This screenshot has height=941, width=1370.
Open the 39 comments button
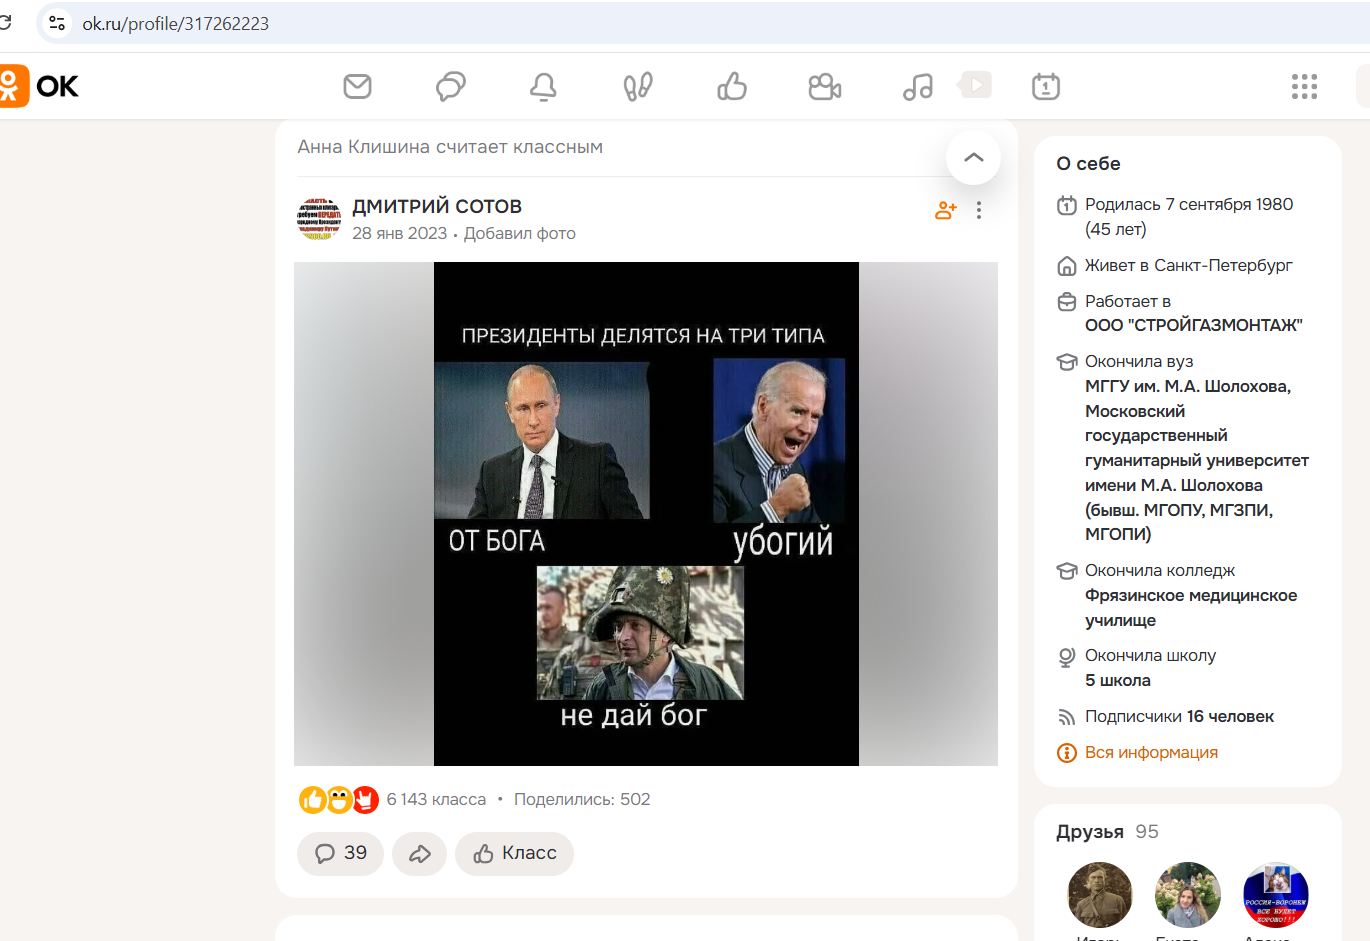(340, 853)
